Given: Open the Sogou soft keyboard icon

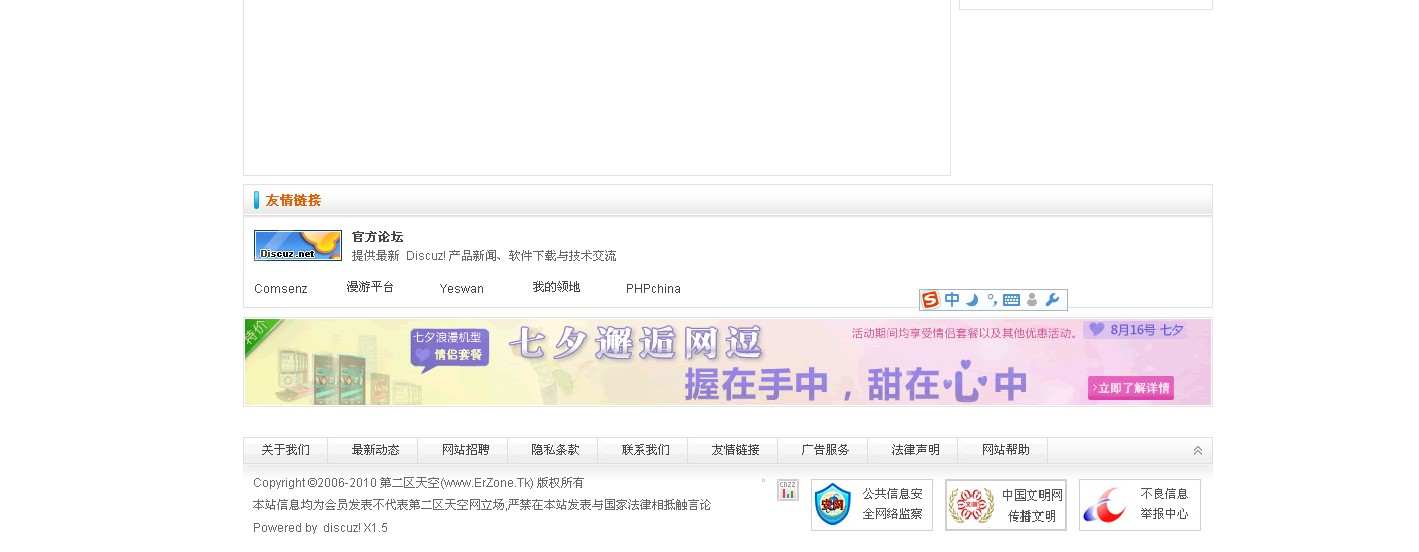Looking at the screenshot, I should (1011, 300).
